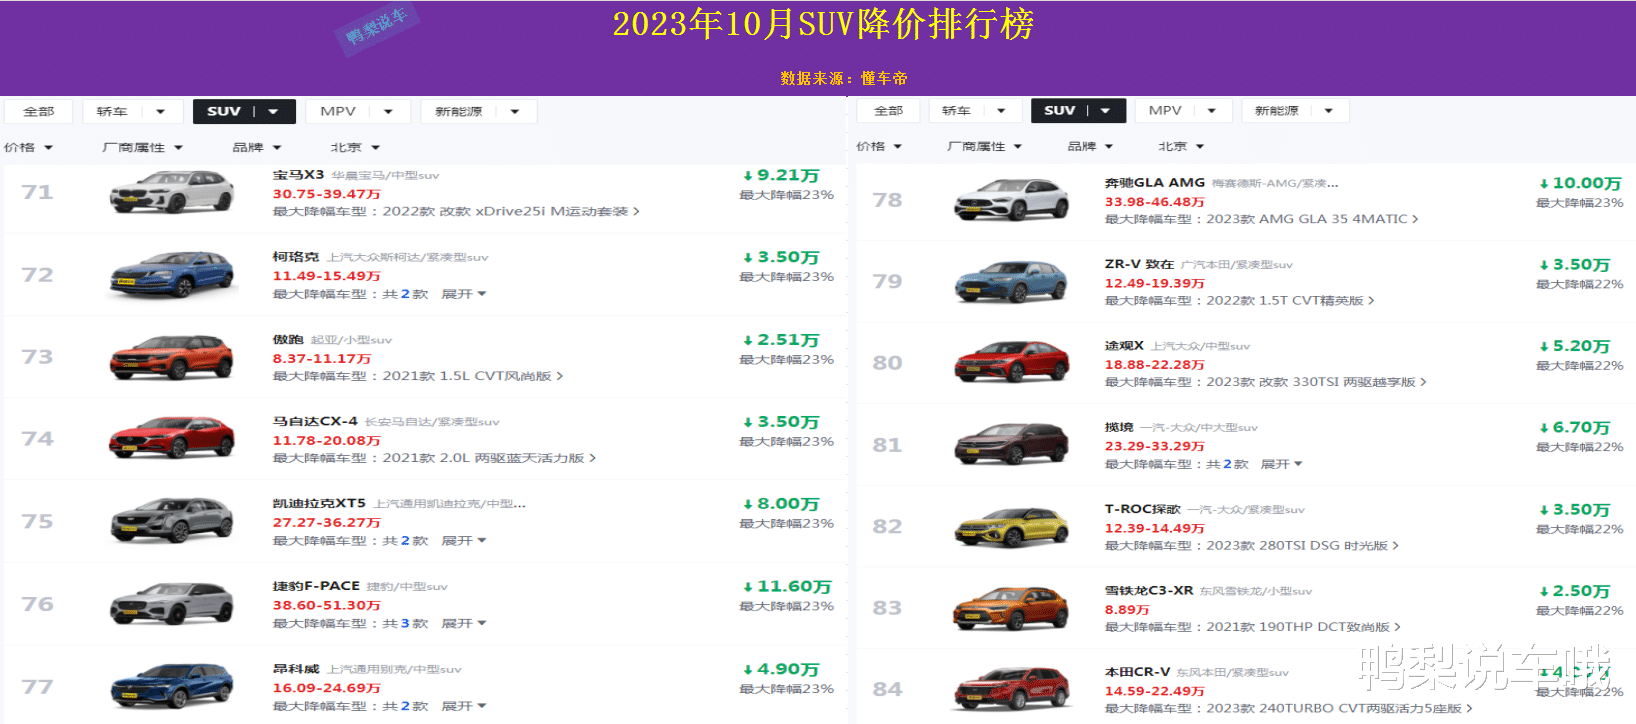Open the SUV dropdown in the left panel

244,111
